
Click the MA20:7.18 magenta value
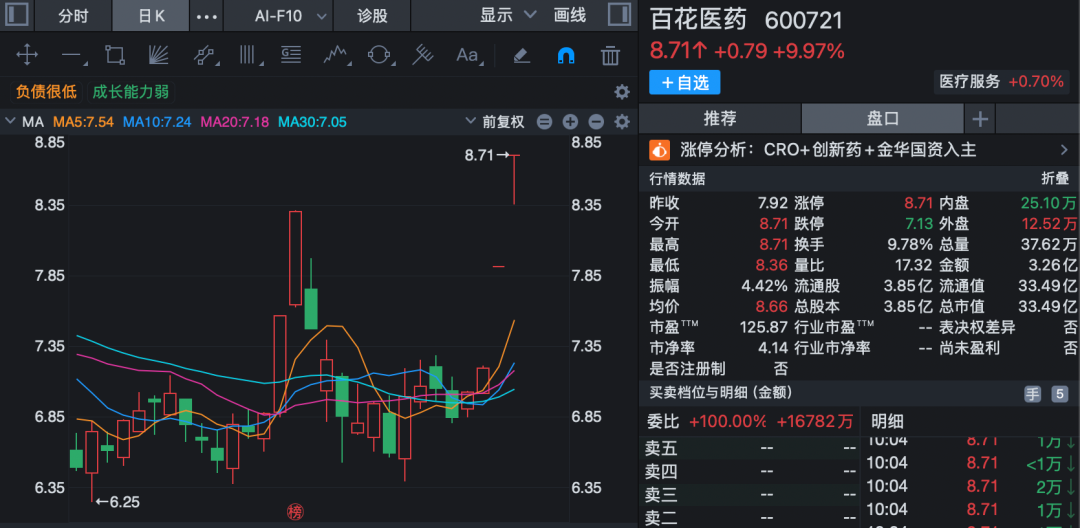tap(235, 122)
